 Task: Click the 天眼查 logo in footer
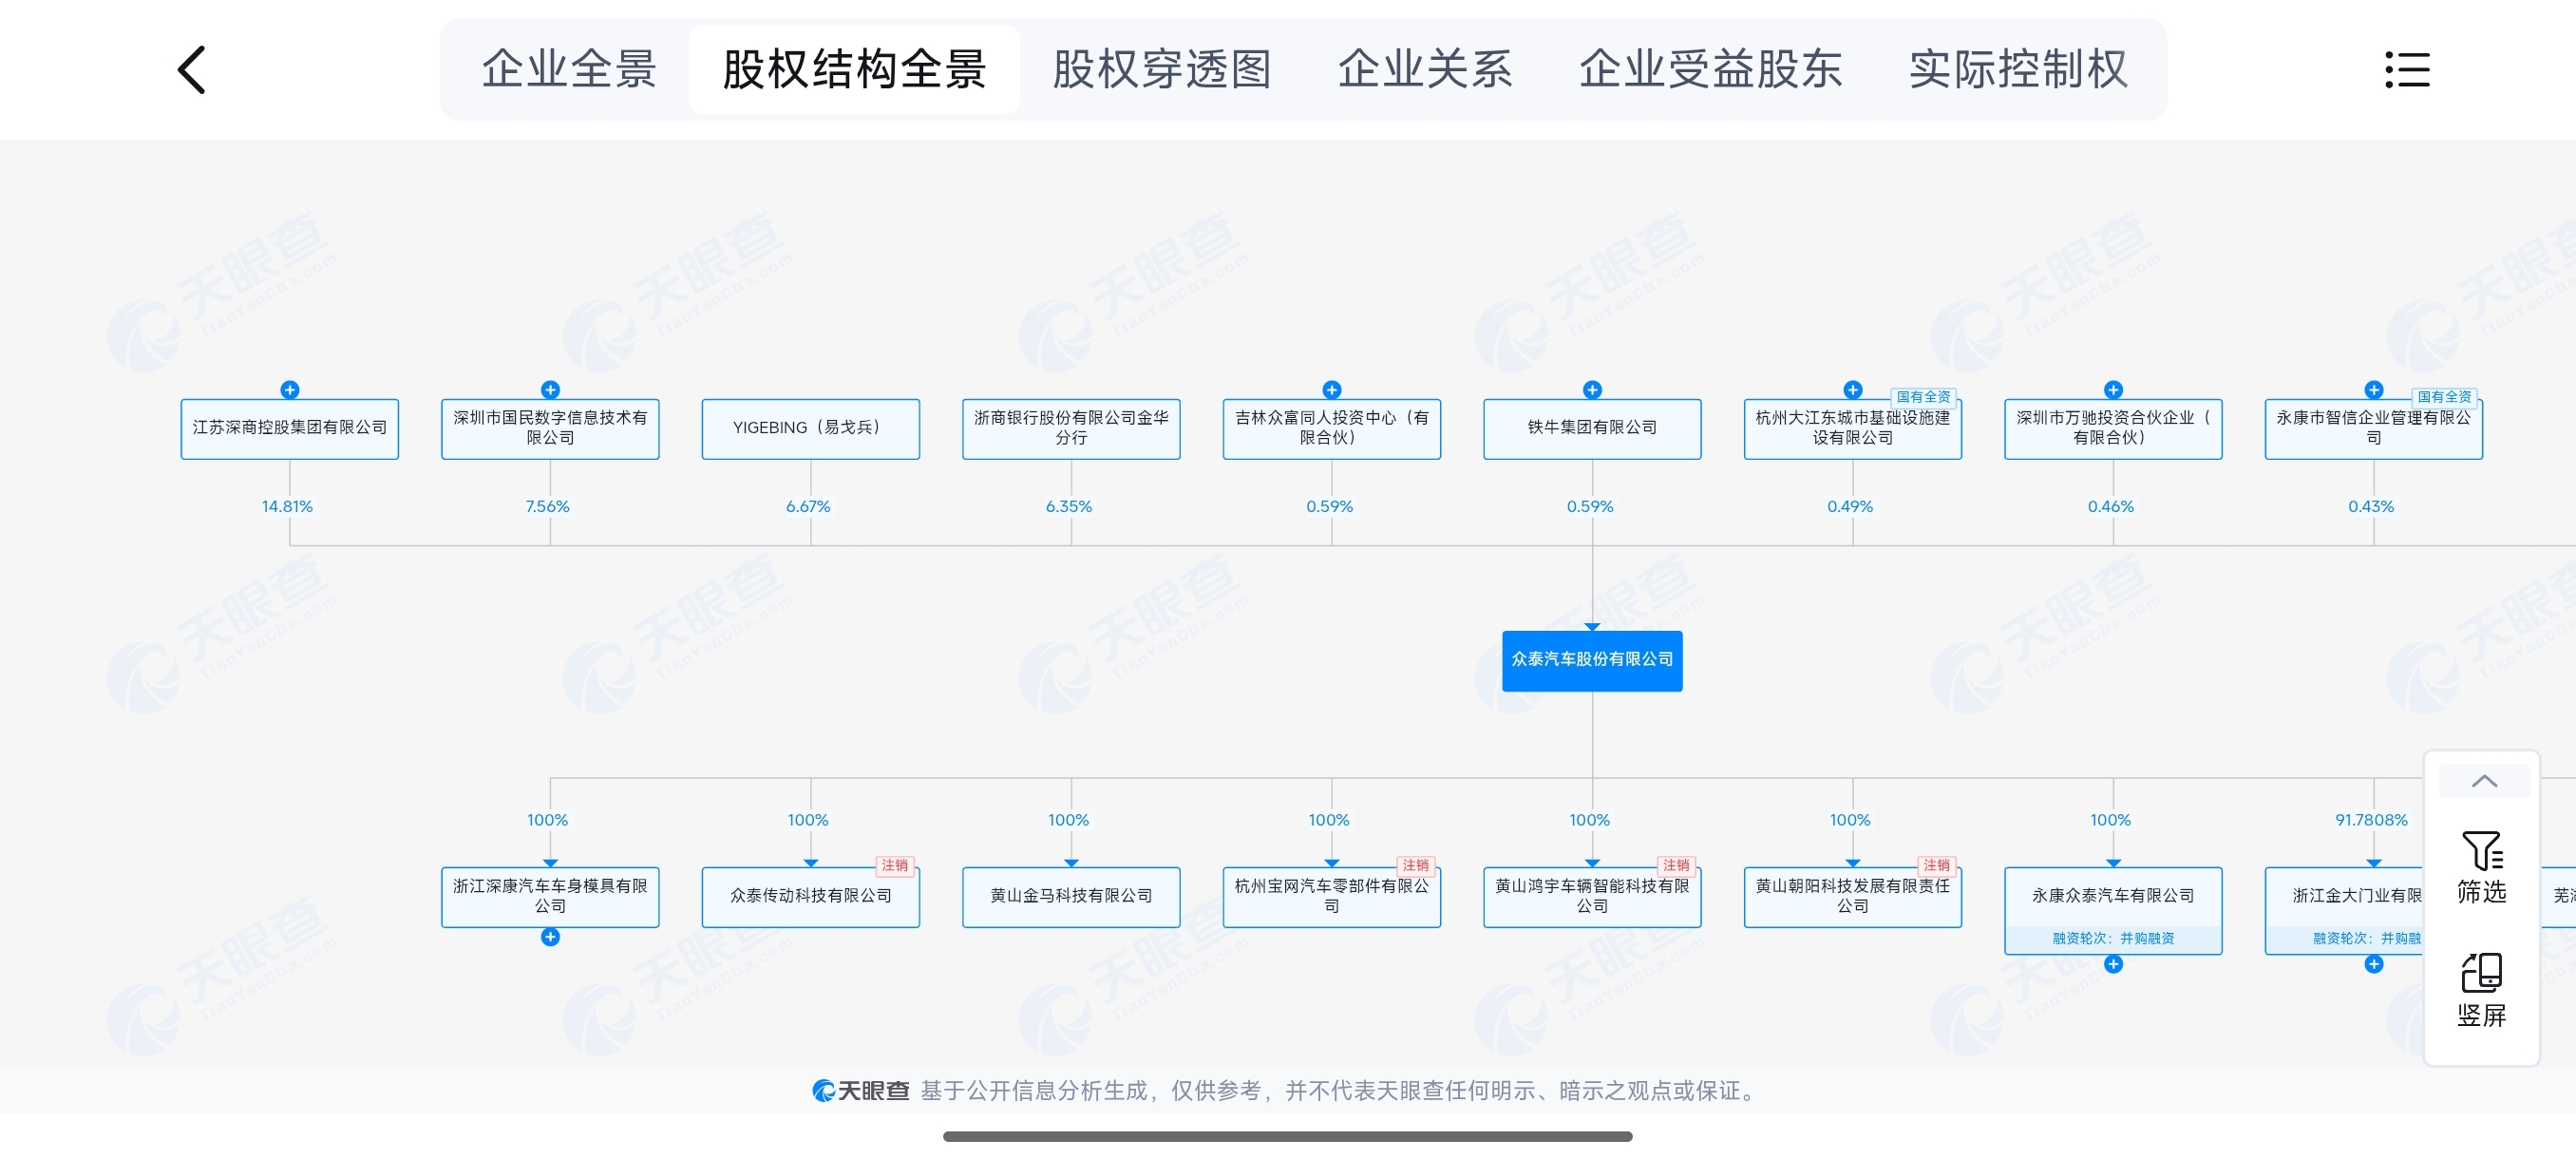[x=860, y=1091]
